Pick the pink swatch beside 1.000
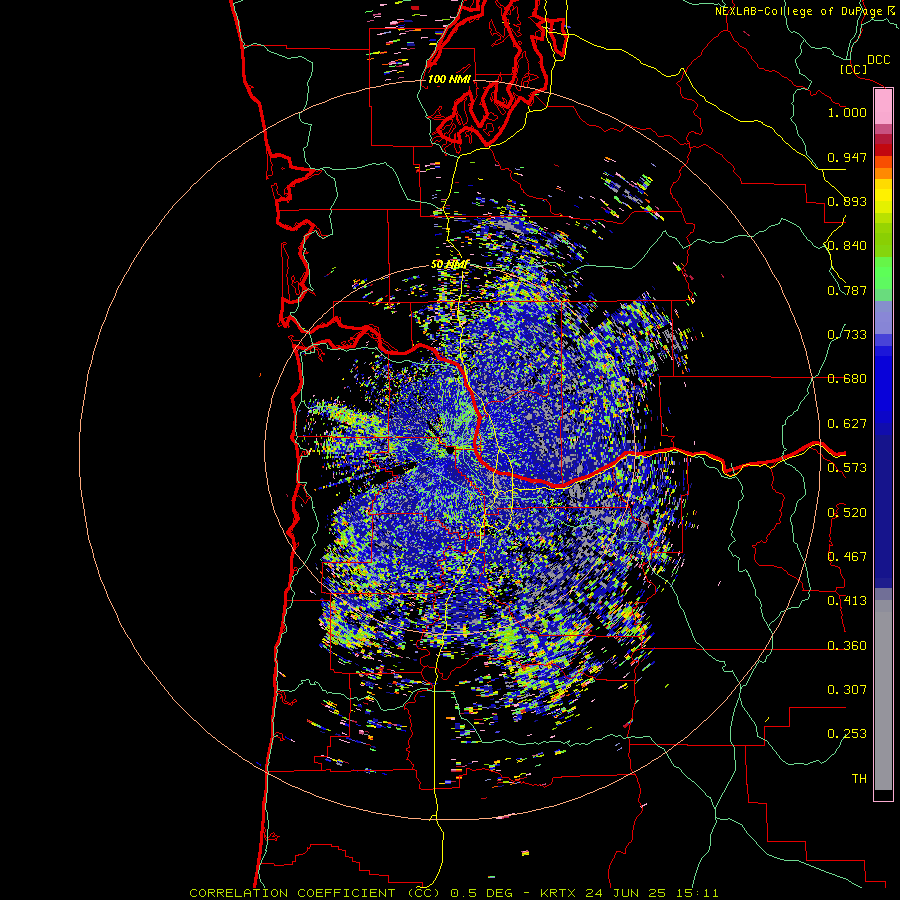This screenshot has width=900, height=900. 883,107
